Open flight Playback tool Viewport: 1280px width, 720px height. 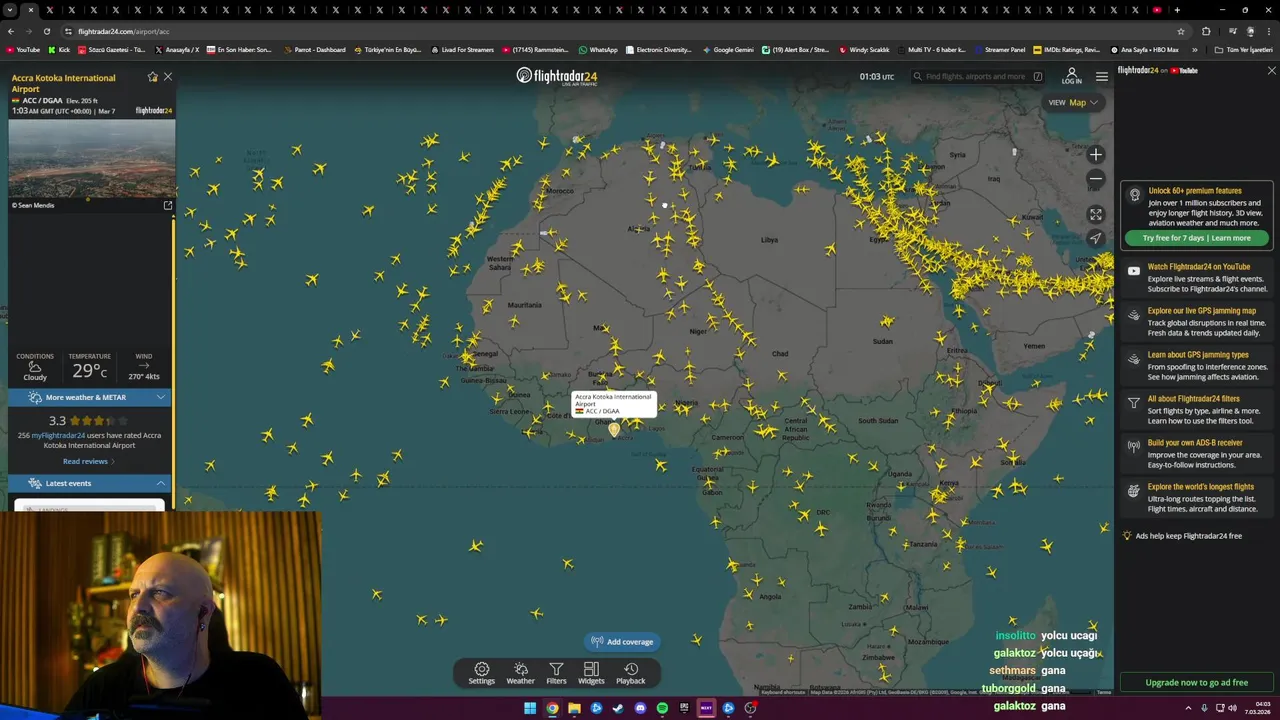click(630, 673)
